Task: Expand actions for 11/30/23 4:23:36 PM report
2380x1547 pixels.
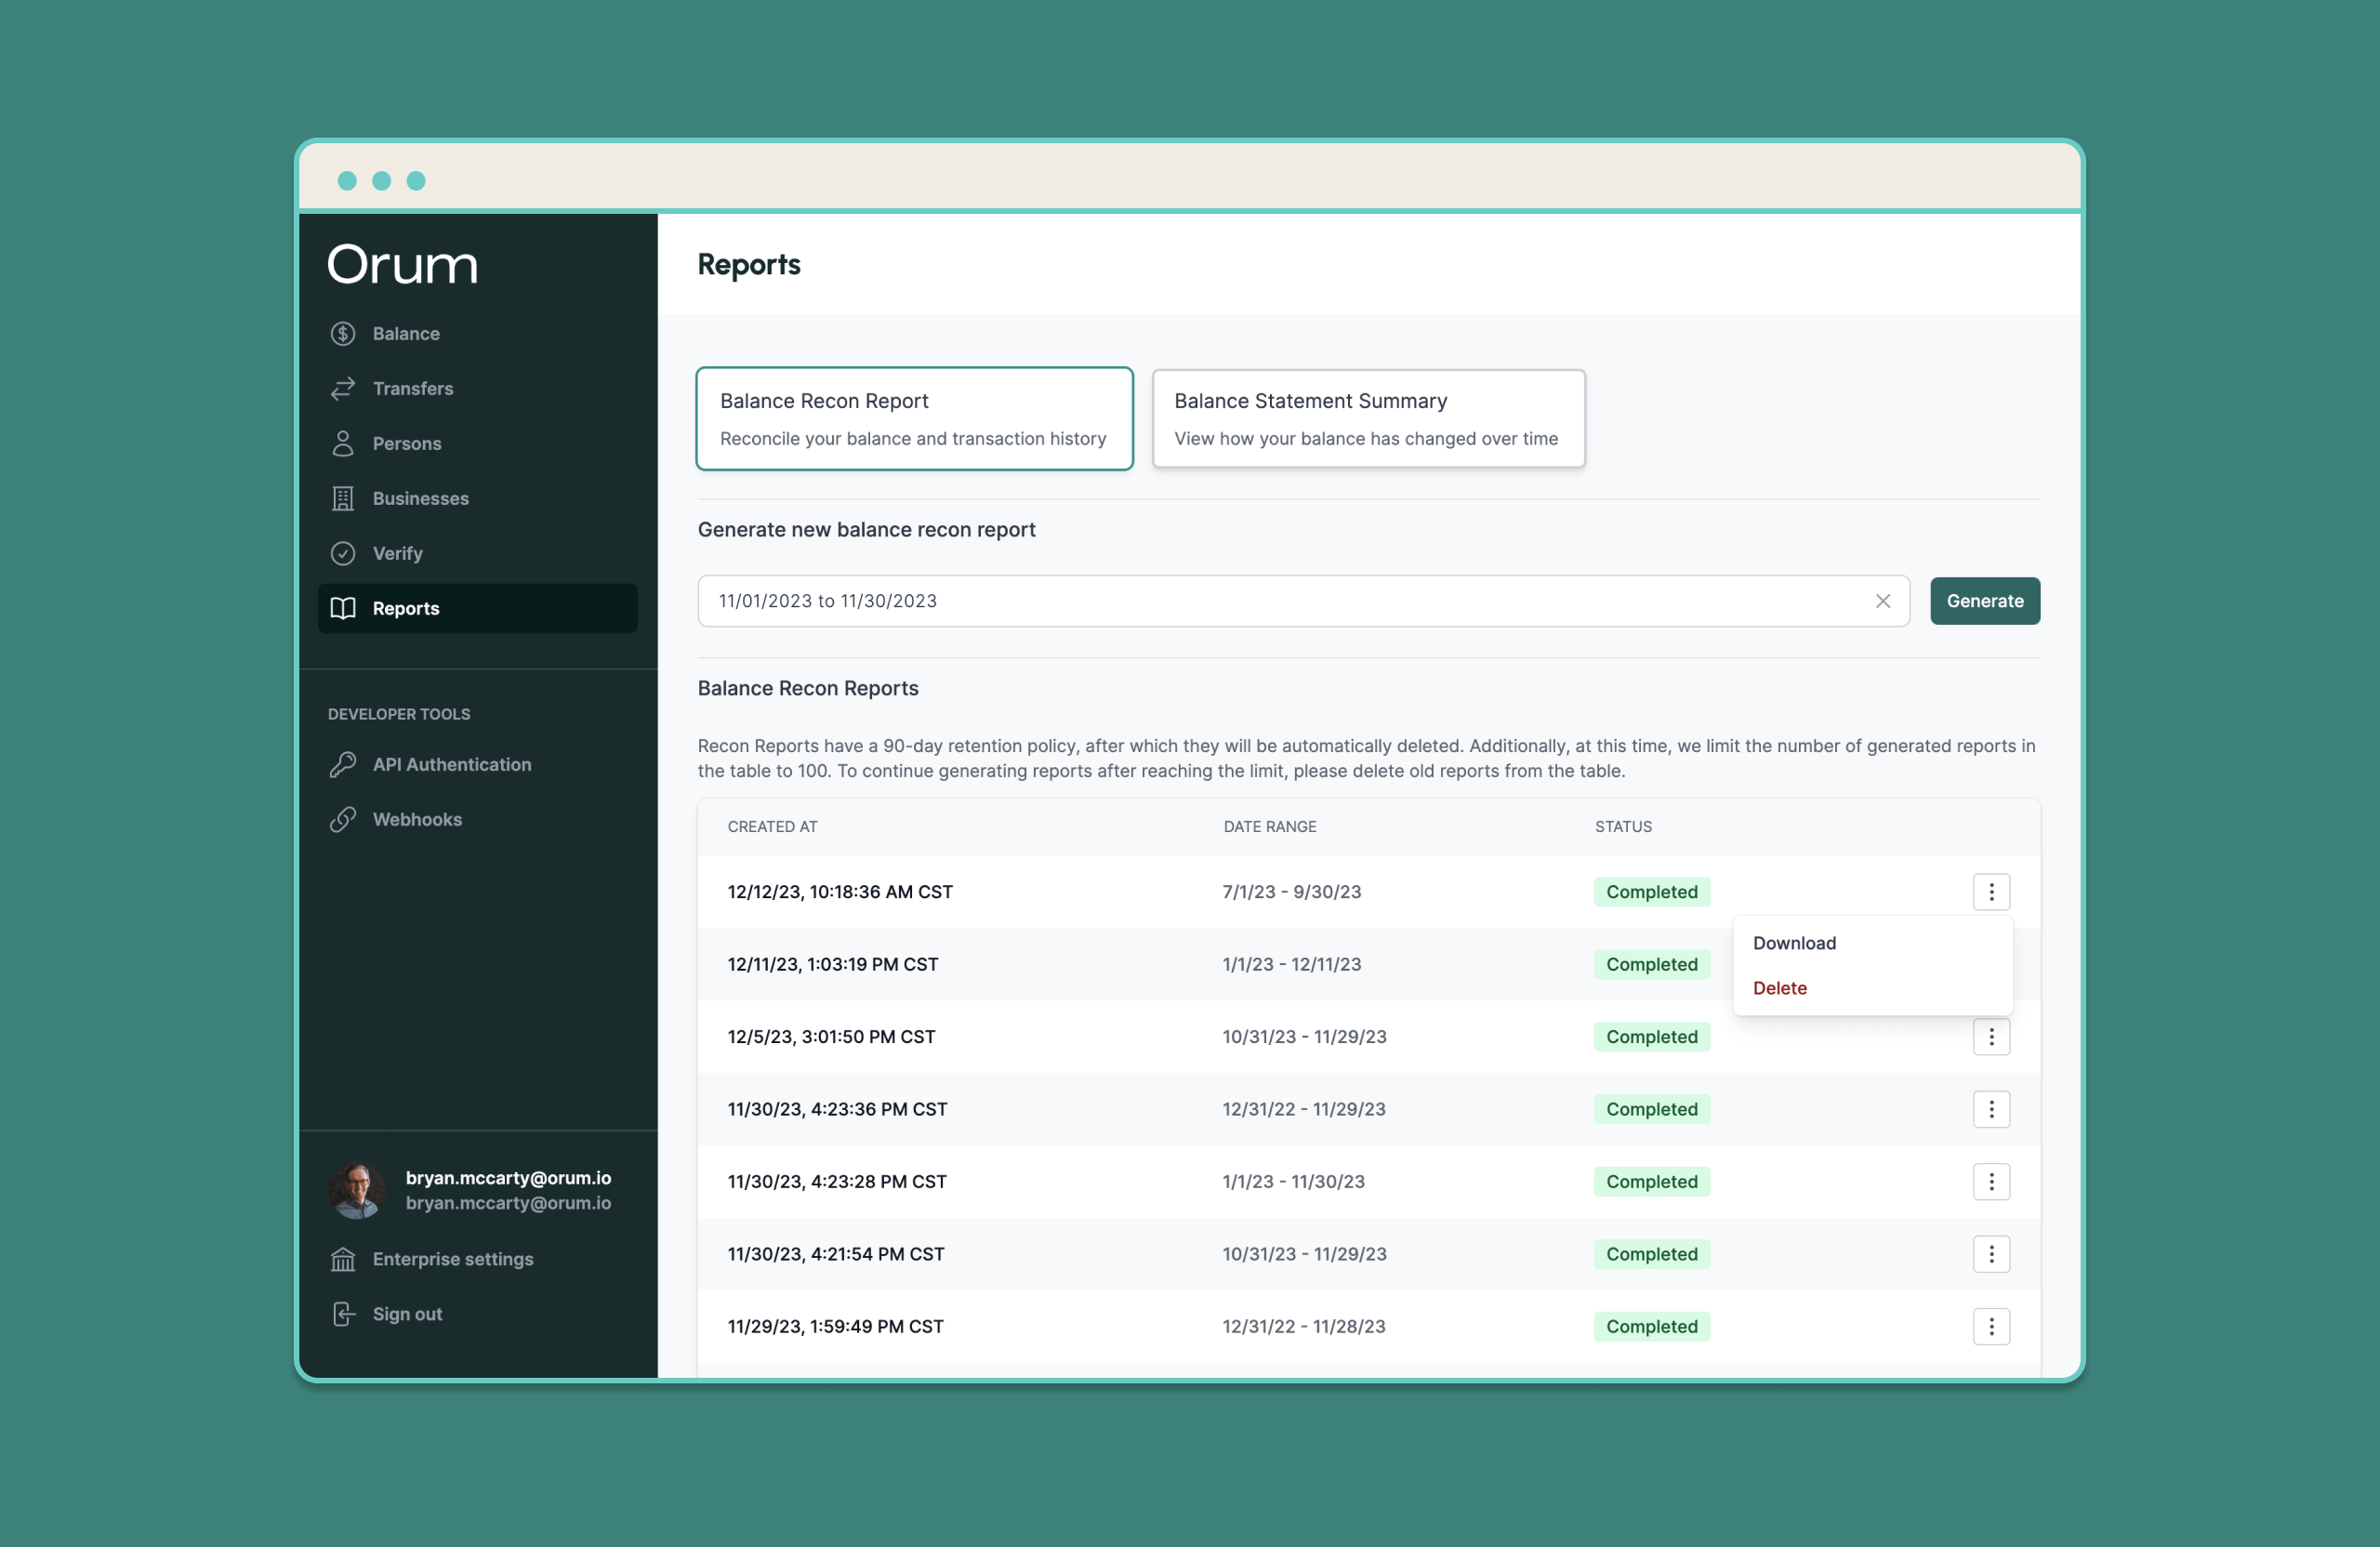Action: click(x=1991, y=1110)
